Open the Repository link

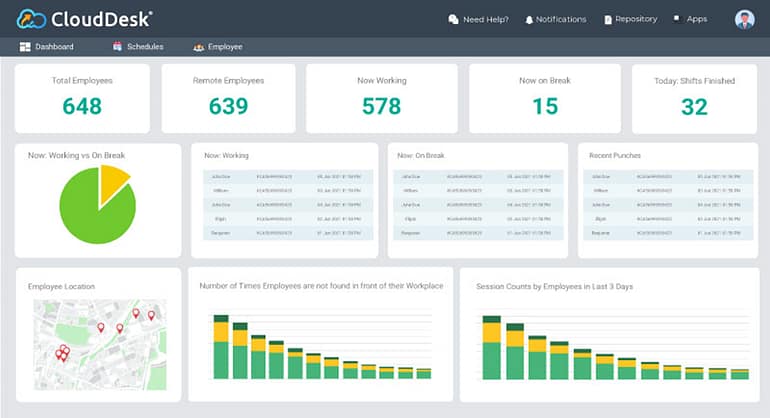coord(636,19)
